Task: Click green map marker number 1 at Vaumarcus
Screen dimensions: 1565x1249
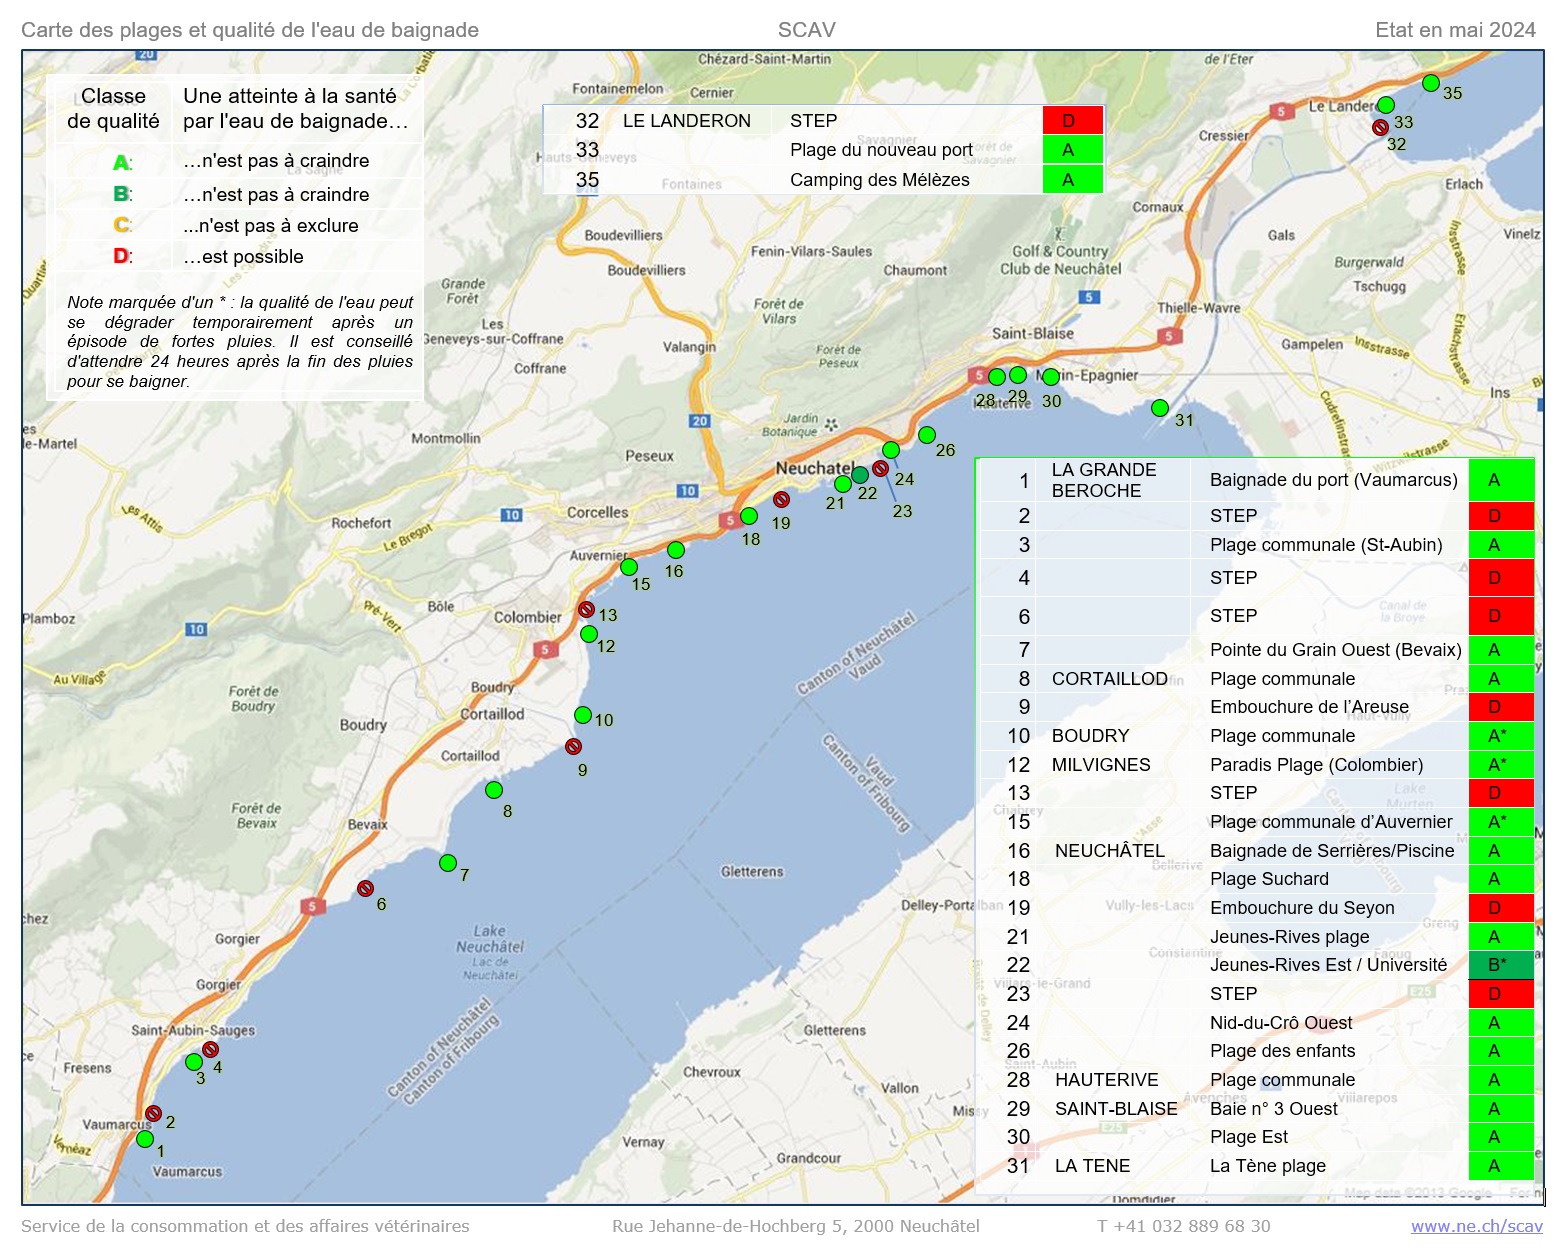Action: tap(145, 1139)
